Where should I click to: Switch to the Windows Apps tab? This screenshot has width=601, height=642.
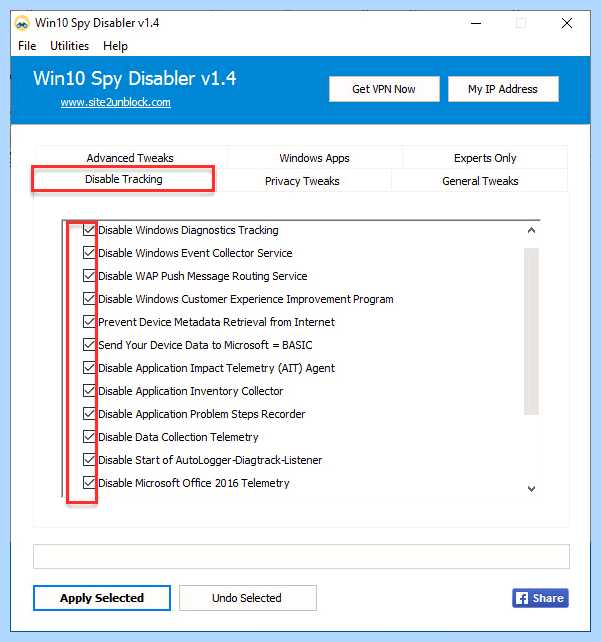point(314,158)
